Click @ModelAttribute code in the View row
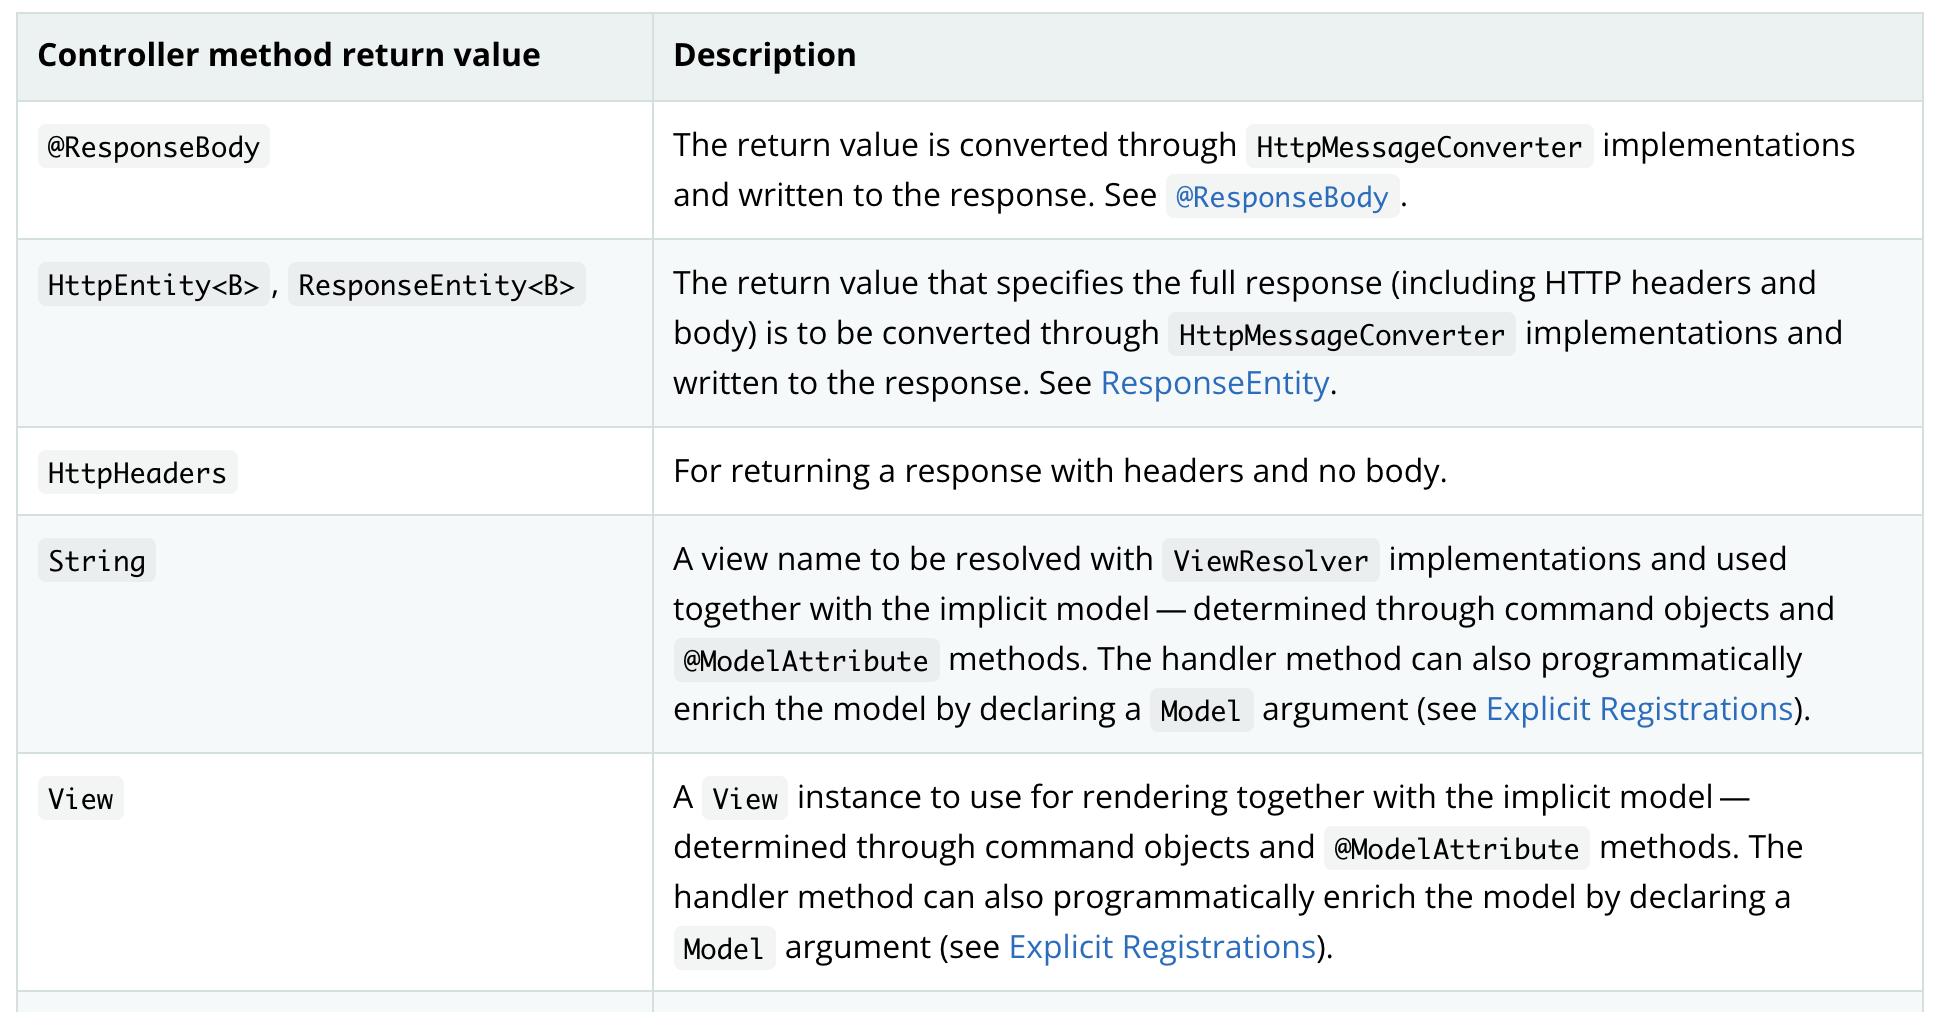 [x=1457, y=849]
